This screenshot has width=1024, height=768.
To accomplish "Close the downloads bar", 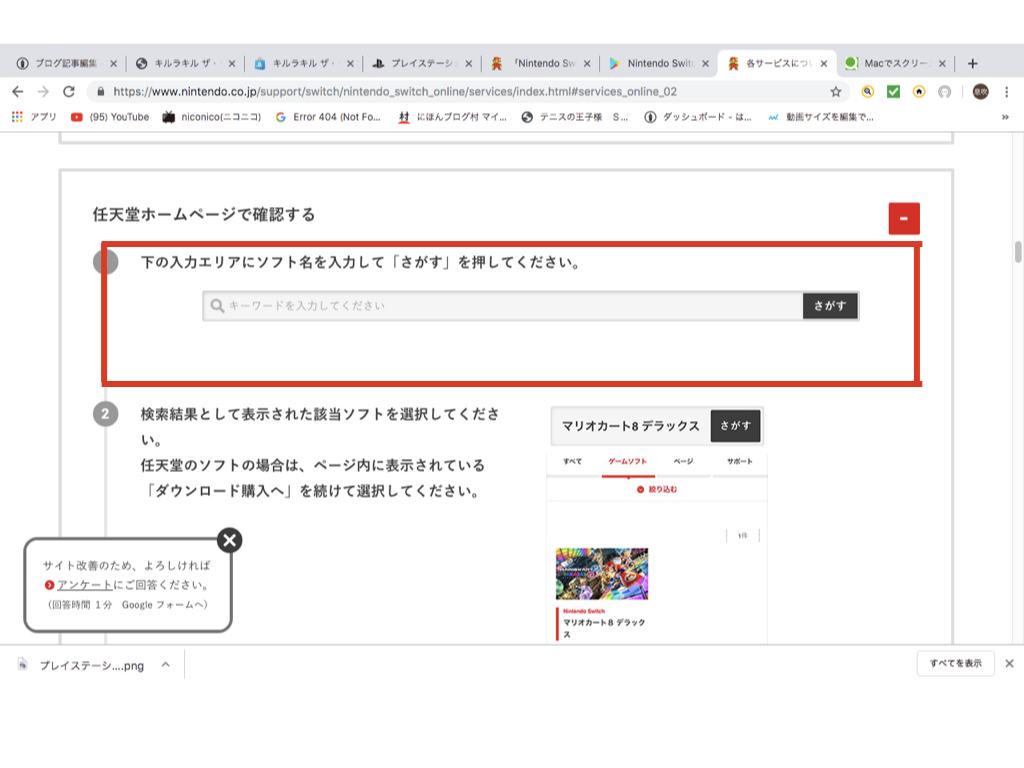I will coord(1009,664).
